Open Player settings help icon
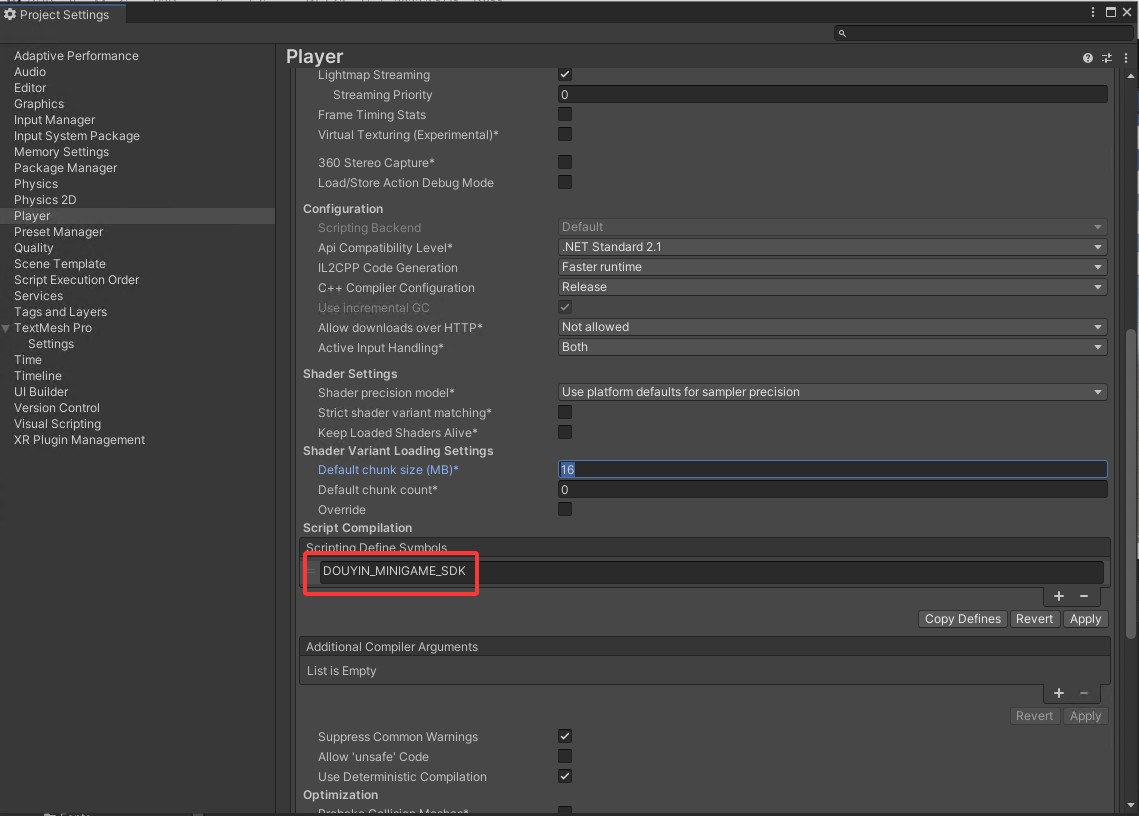This screenshot has height=816, width=1139. 1087,58
